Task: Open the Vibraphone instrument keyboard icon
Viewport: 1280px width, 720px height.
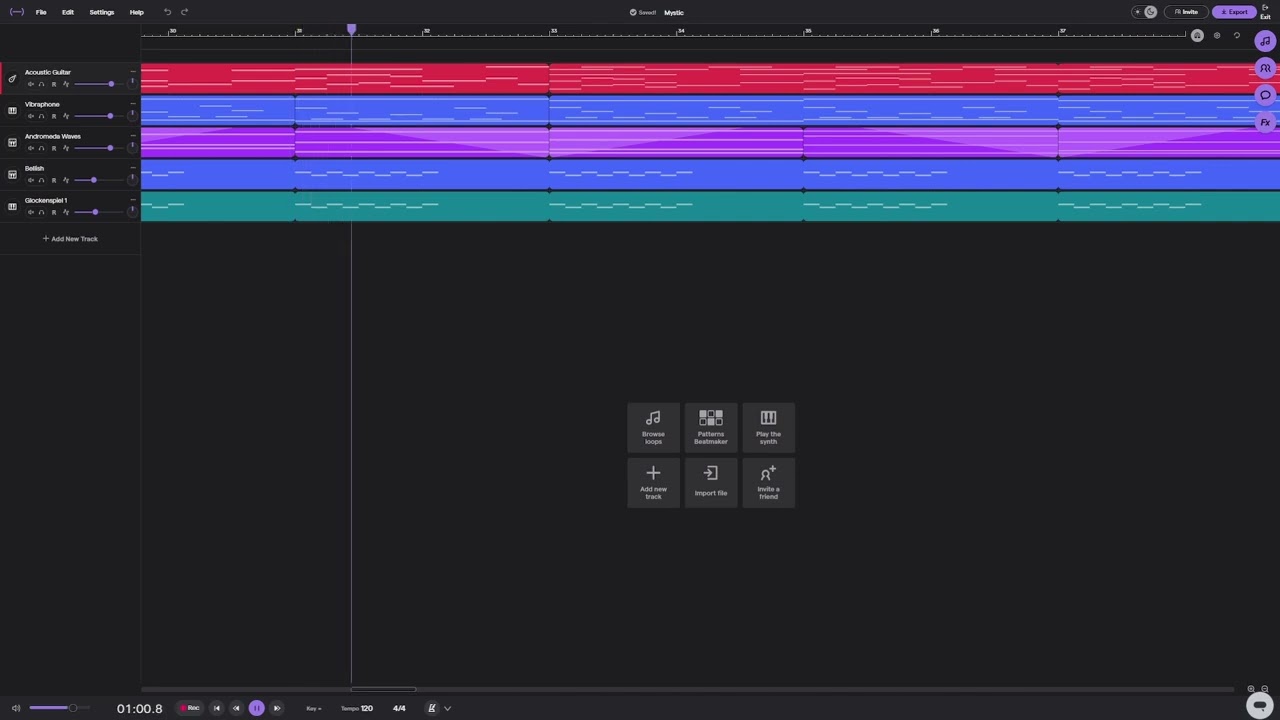Action: (12, 110)
